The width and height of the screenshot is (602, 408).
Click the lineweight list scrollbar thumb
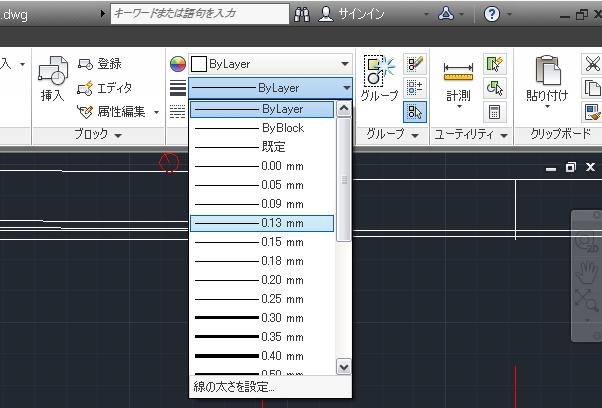point(344,180)
